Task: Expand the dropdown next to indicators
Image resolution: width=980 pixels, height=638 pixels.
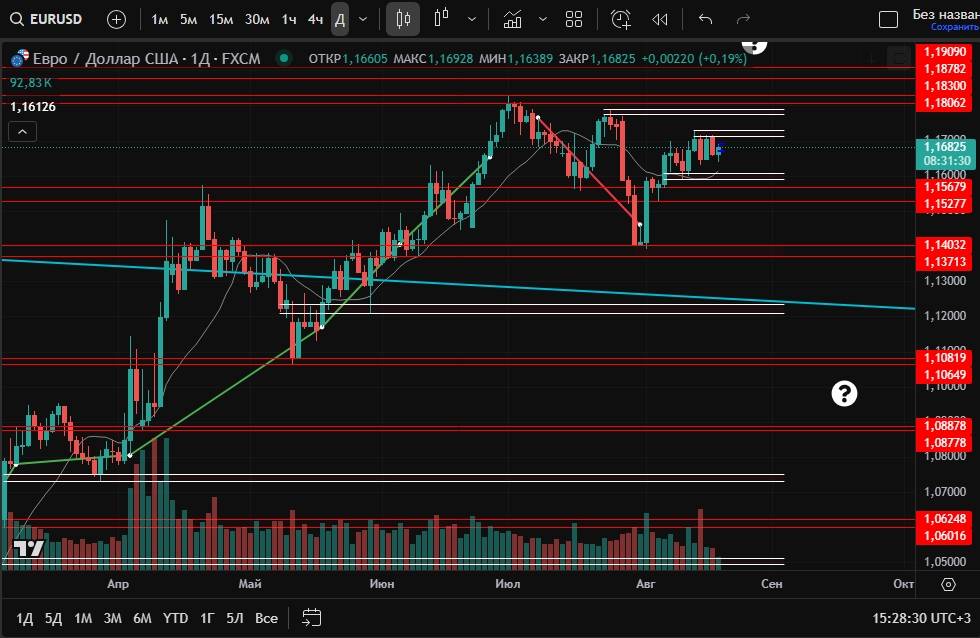Action: tap(543, 19)
